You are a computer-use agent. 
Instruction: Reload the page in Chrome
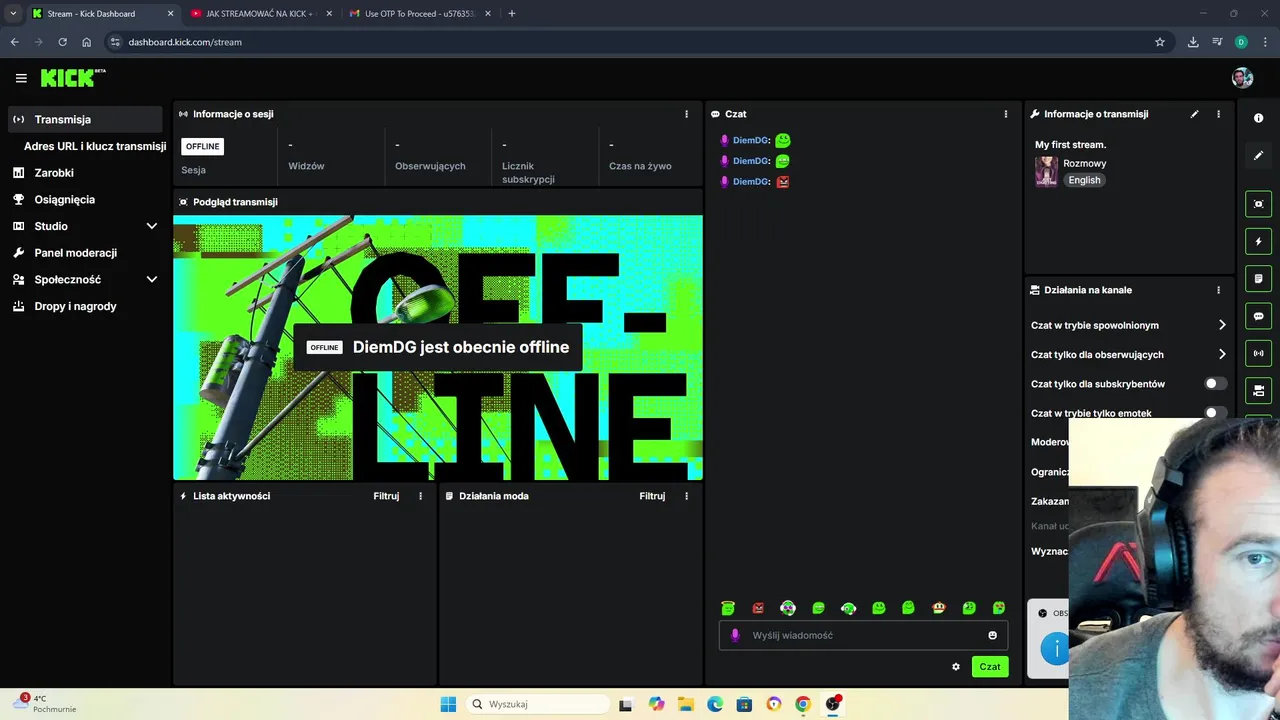click(62, 42)
